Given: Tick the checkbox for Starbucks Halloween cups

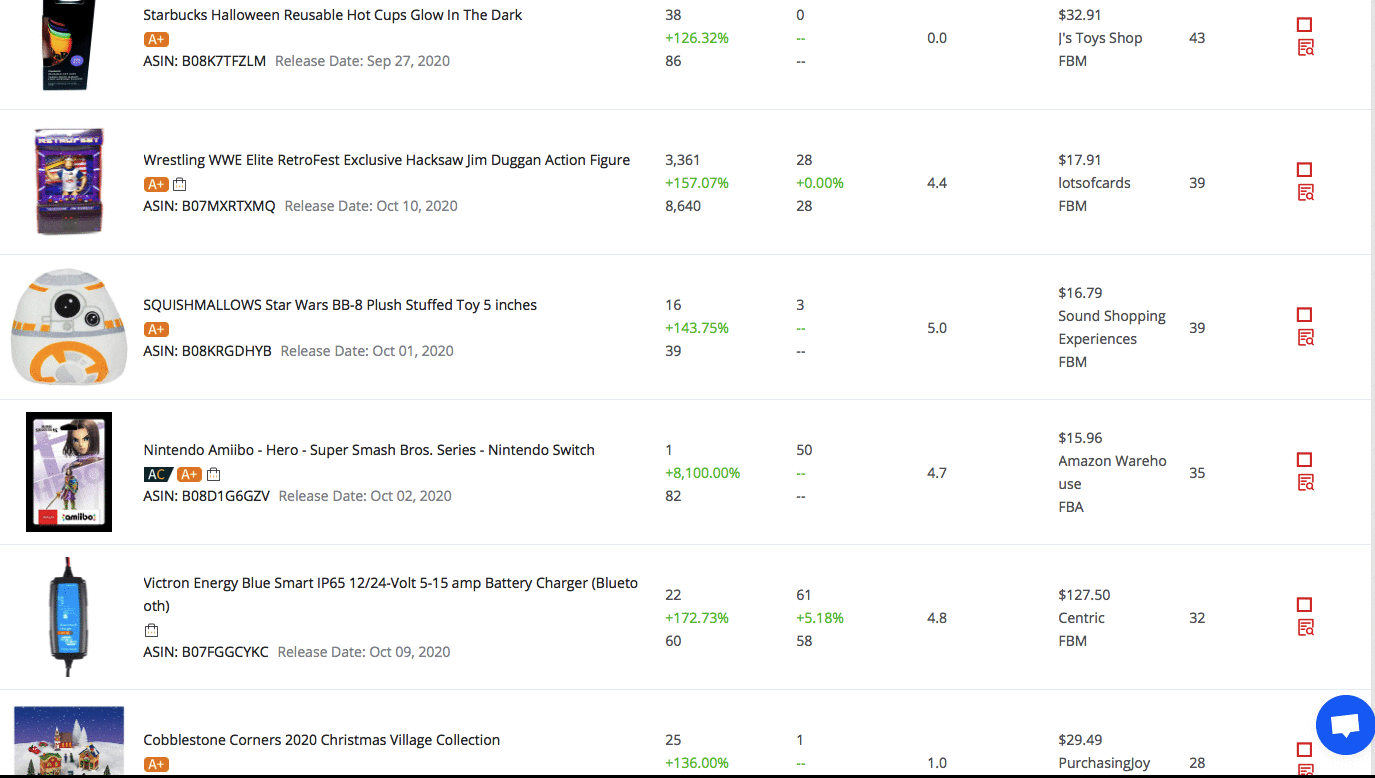Looking at the screenshot, I should click(1304, 25).
